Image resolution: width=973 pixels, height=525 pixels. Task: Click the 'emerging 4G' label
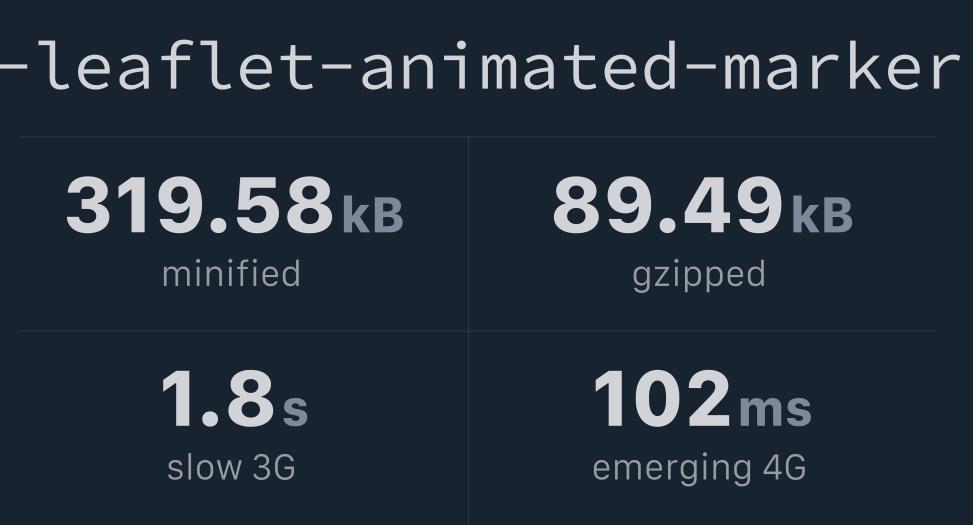(699, 469)
